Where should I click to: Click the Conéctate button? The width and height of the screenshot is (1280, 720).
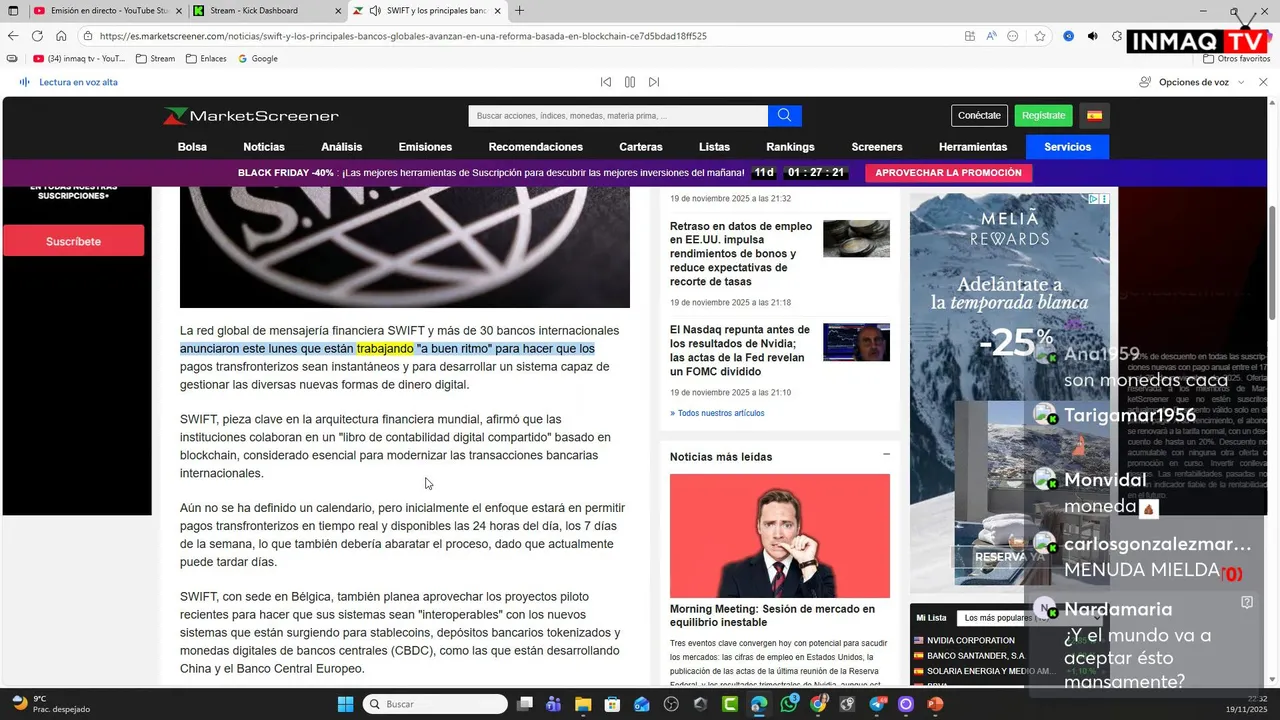coord(979,115)
